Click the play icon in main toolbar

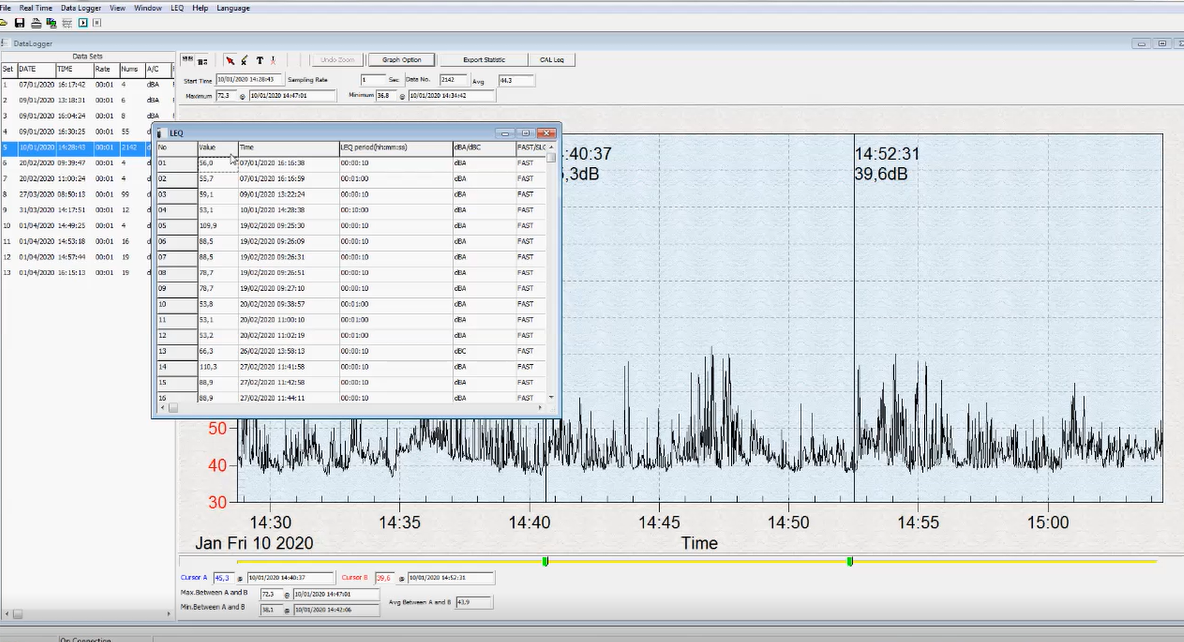point(82,22)
